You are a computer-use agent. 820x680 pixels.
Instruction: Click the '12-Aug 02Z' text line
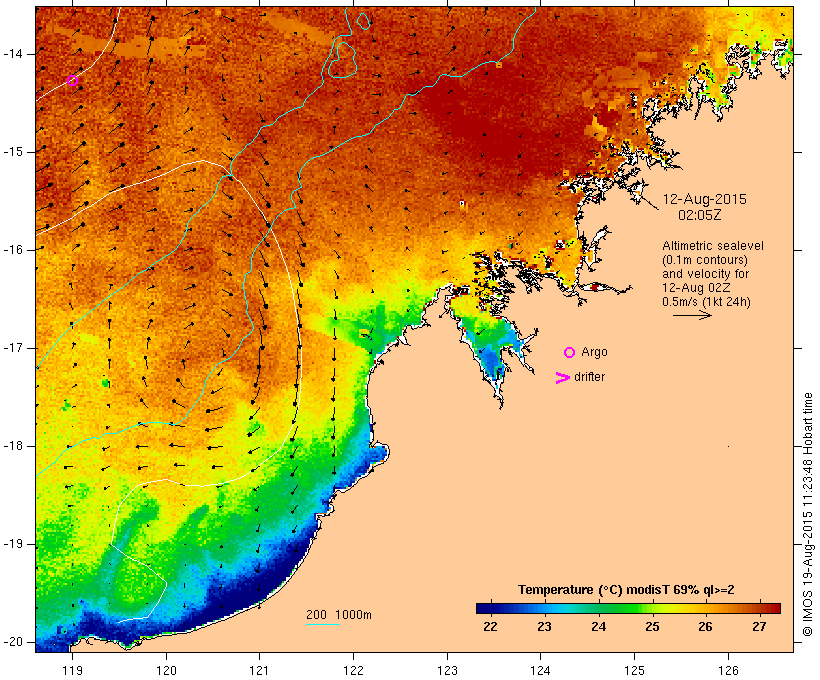tap(696, 288)
